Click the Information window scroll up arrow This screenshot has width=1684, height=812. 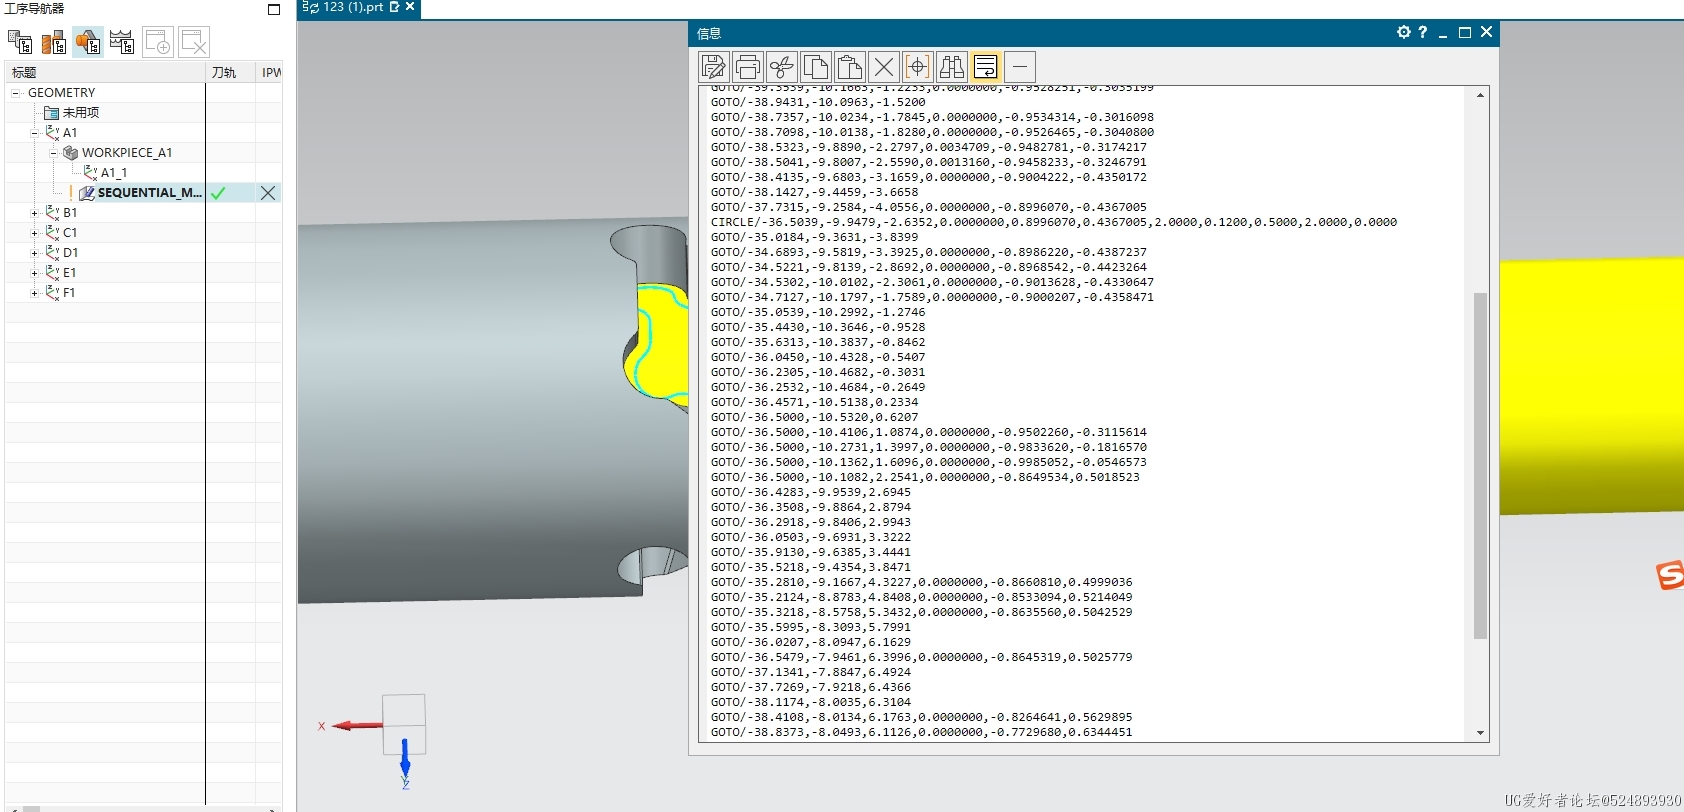pyautogui.click(x=1480, y=95)
